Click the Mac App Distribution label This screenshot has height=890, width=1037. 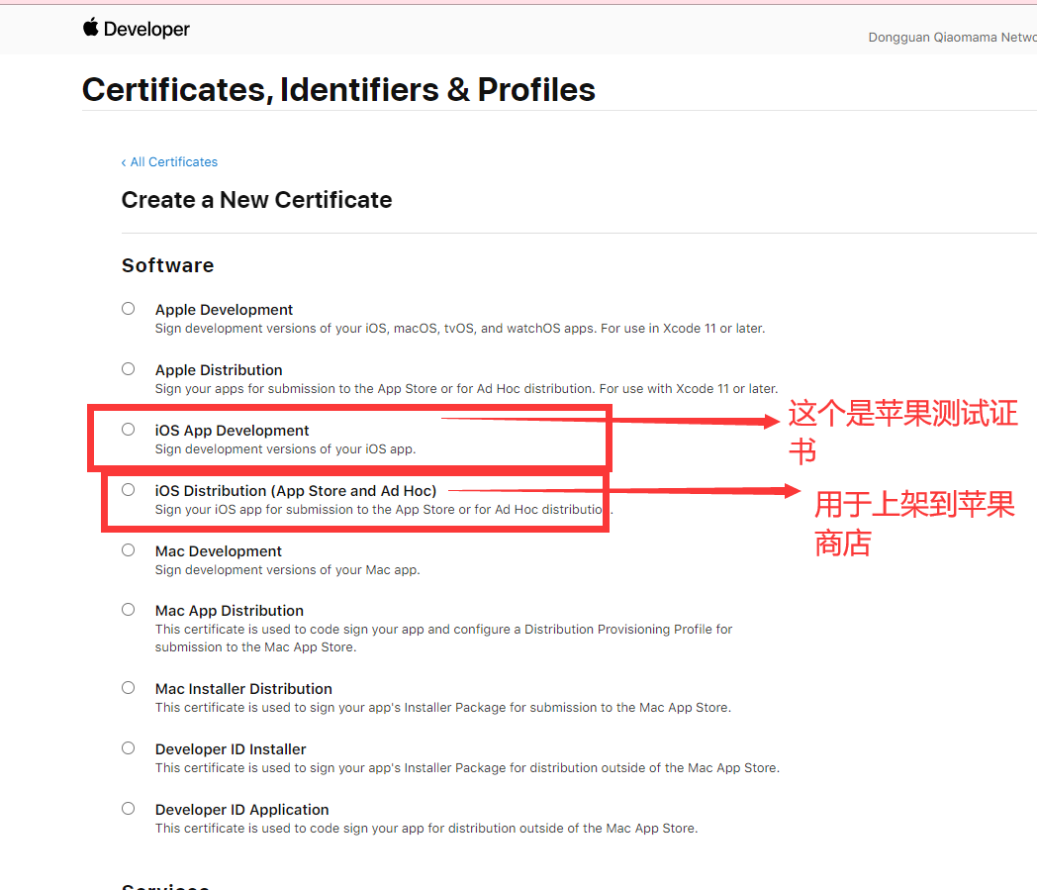[229, 610]
